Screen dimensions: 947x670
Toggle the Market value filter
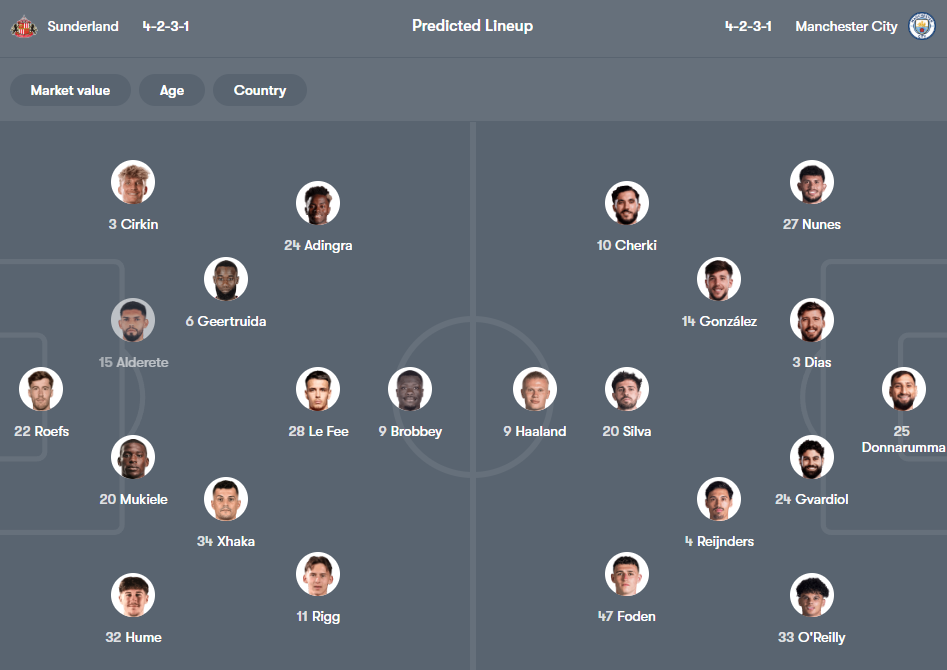click(70, 90)
